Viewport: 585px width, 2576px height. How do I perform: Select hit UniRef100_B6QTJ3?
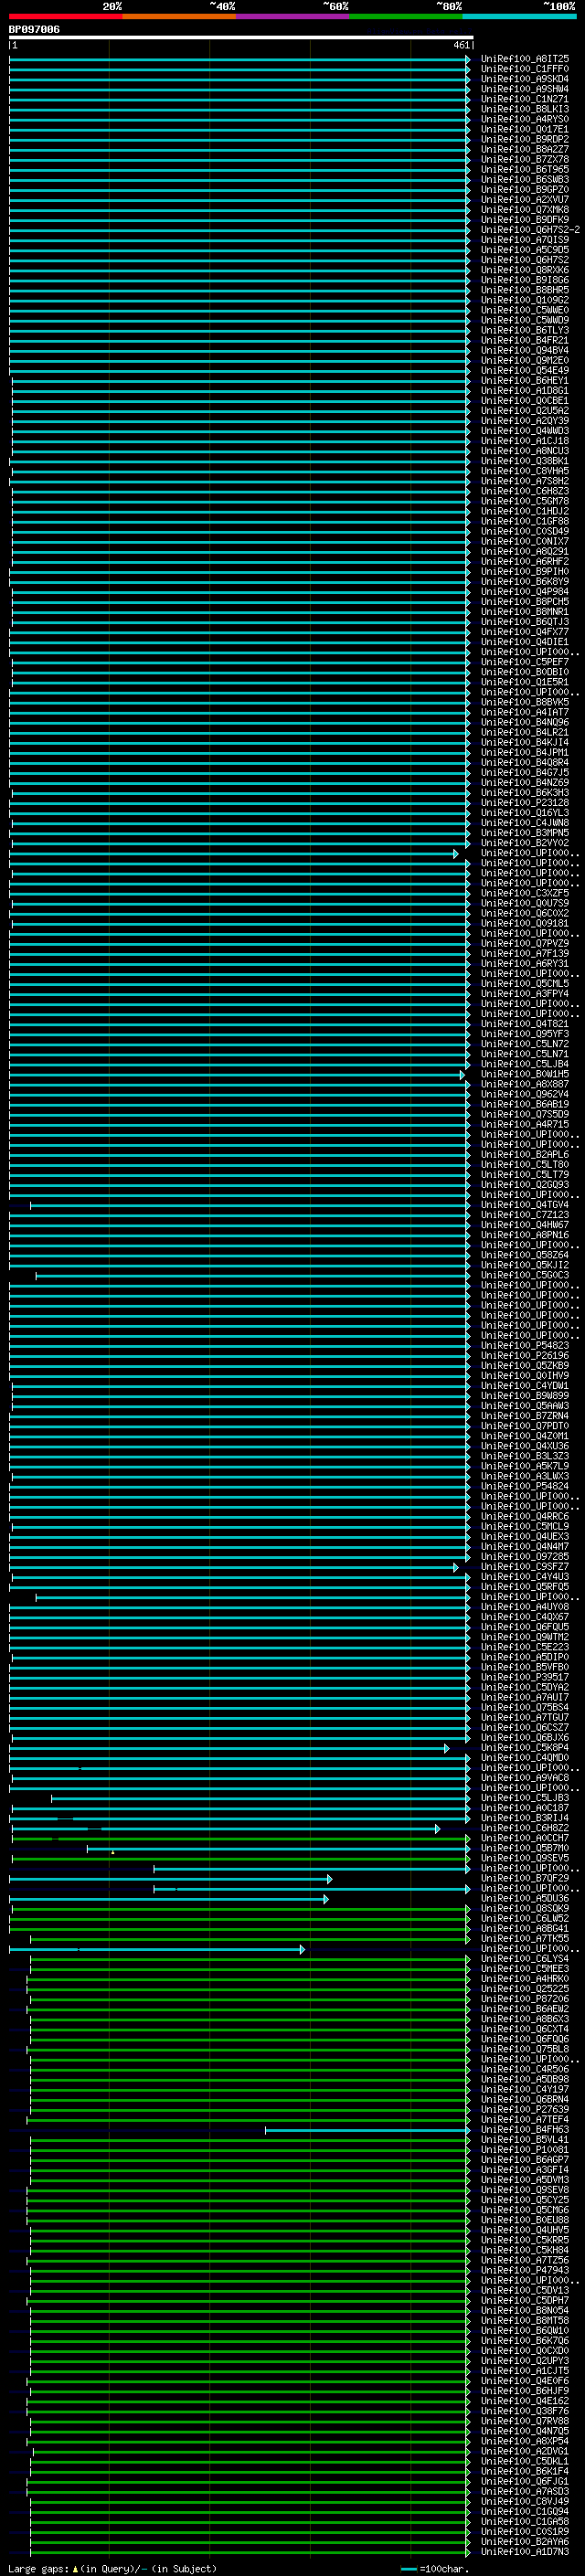[525, 622]
